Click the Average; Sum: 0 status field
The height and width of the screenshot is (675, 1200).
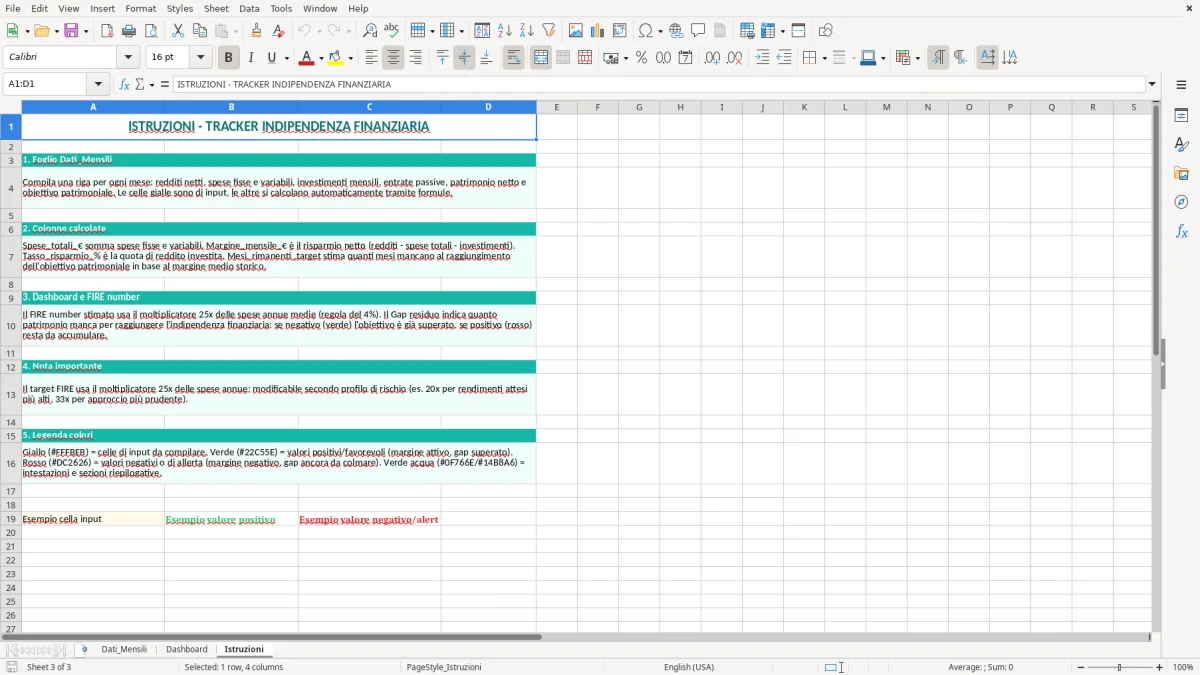980,667
